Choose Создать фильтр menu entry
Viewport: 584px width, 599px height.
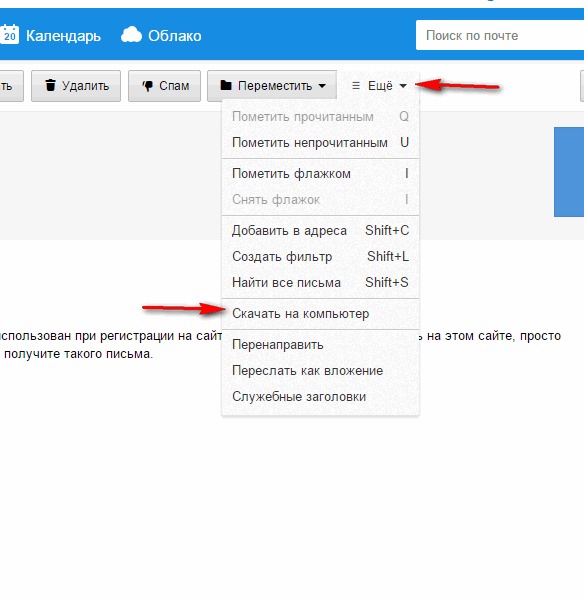[x=320, y=257]
